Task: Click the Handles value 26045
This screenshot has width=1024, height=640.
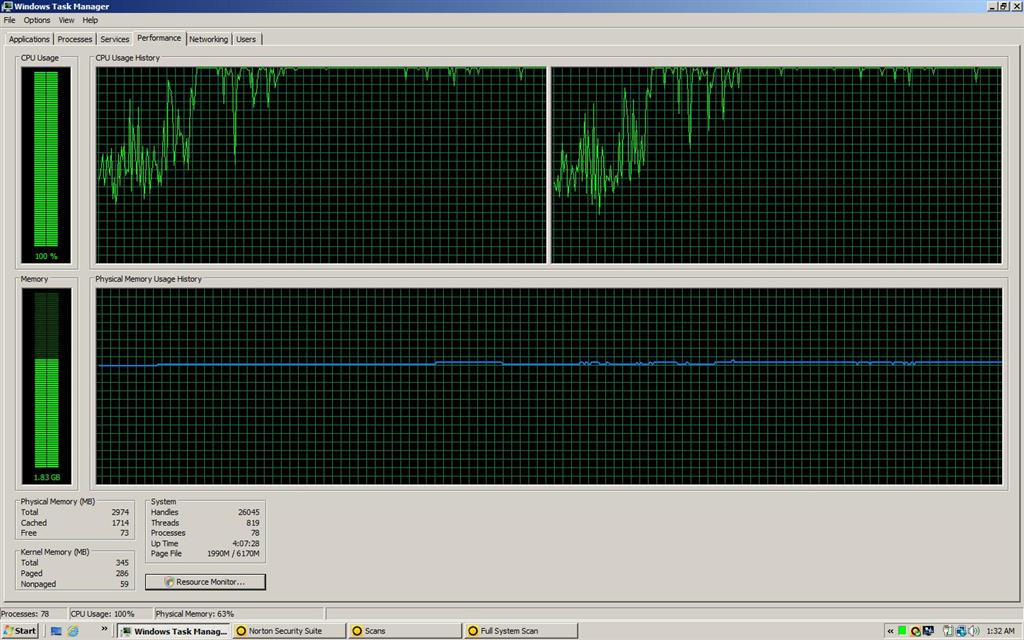Action: click(x=248, y=512)
